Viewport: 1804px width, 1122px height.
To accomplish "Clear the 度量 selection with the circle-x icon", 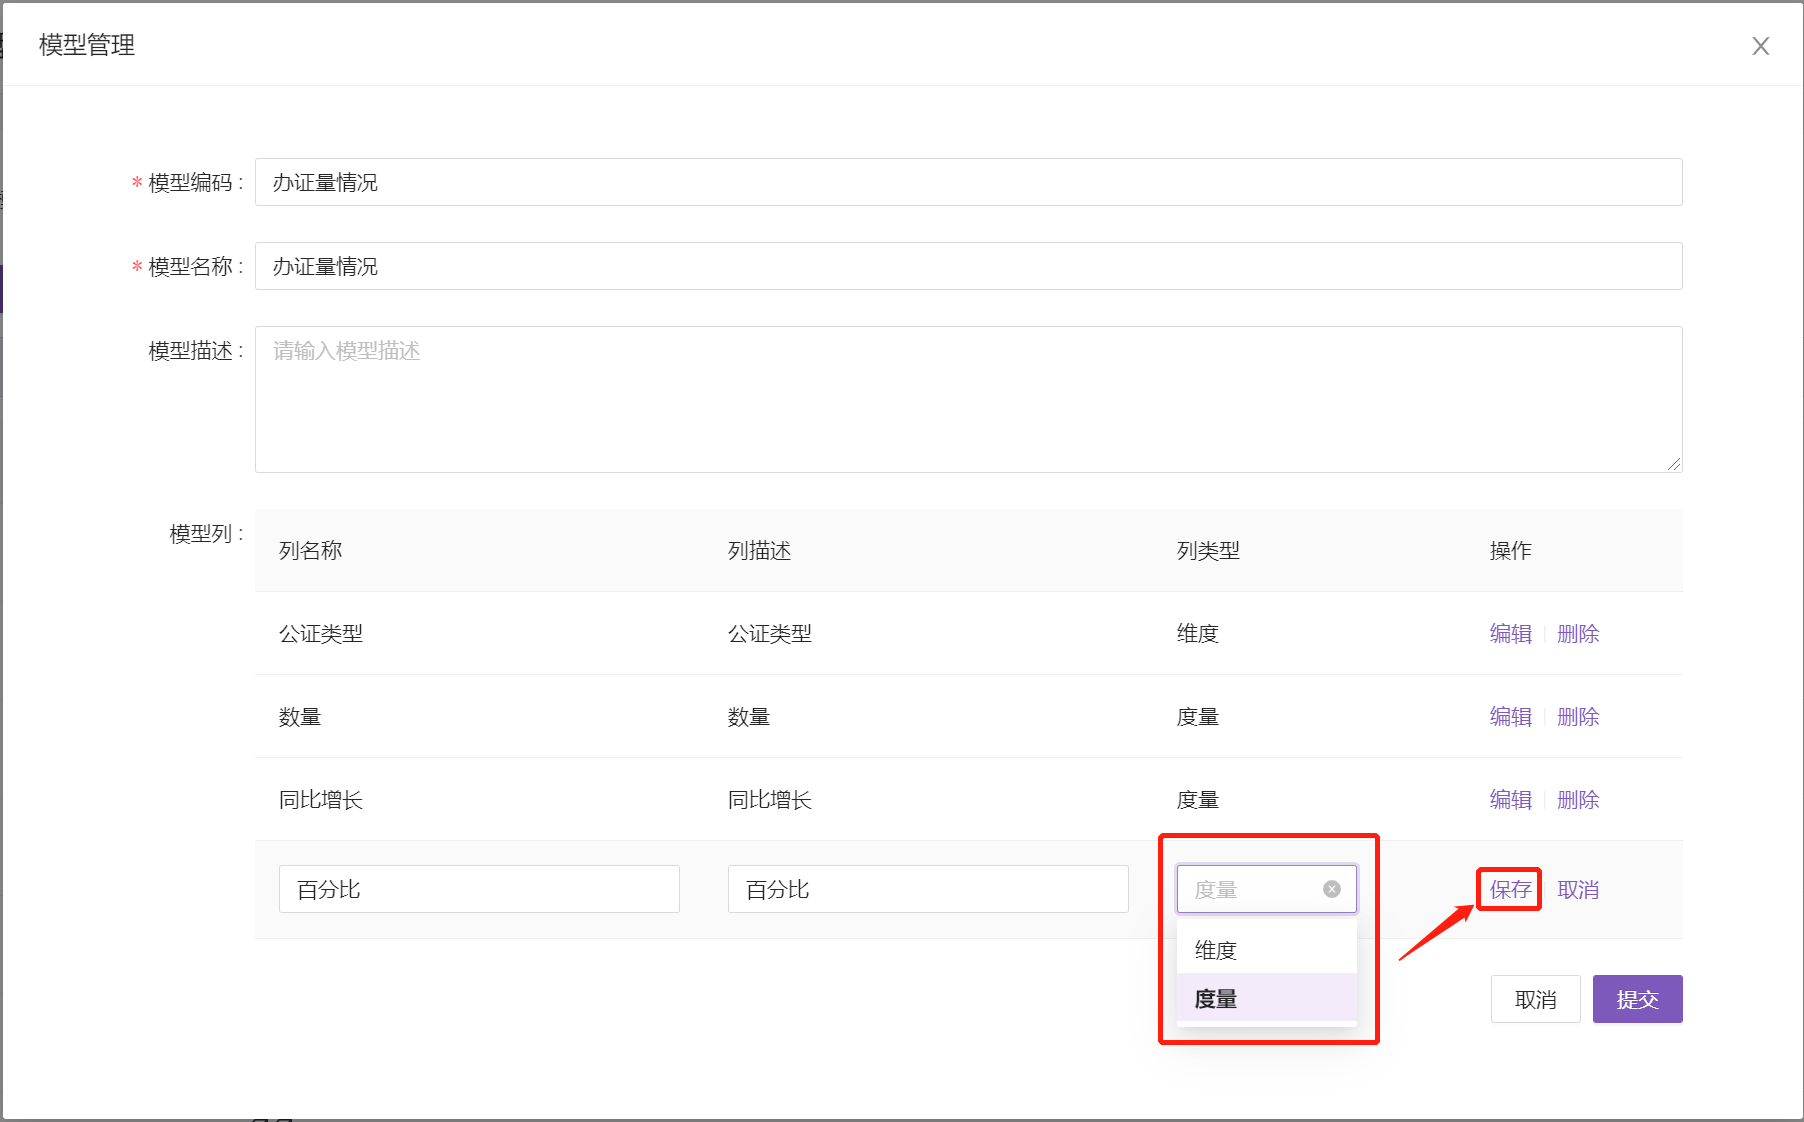I will 1331,889.
